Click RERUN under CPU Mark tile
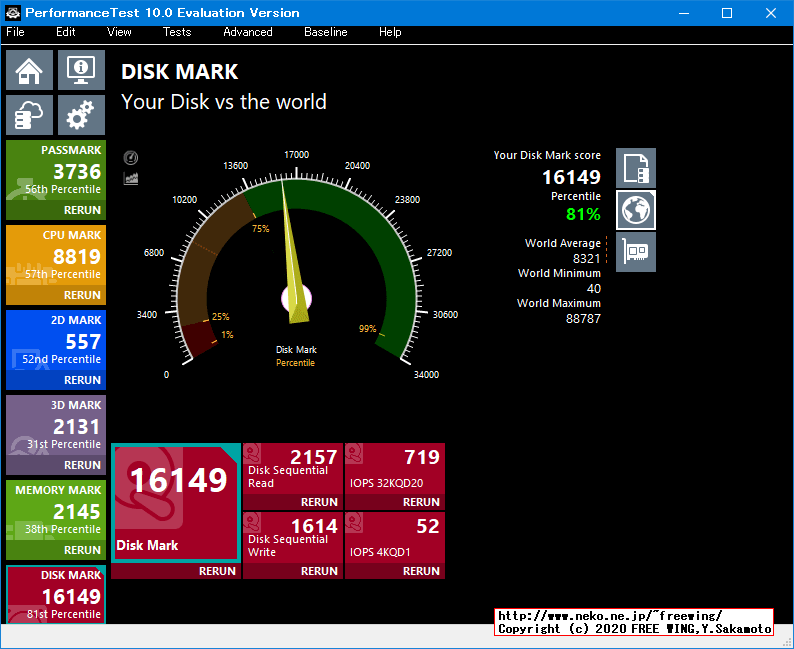 (x=82, y=295)
